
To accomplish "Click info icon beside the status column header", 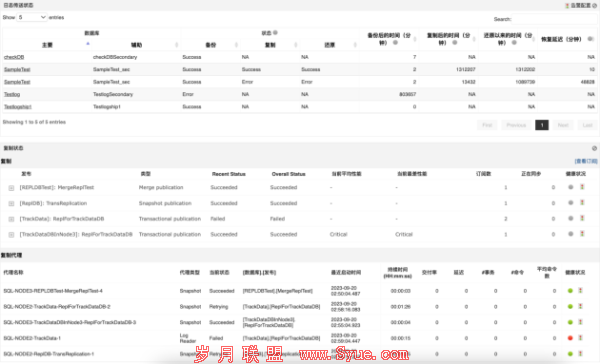I will (275, 33).
